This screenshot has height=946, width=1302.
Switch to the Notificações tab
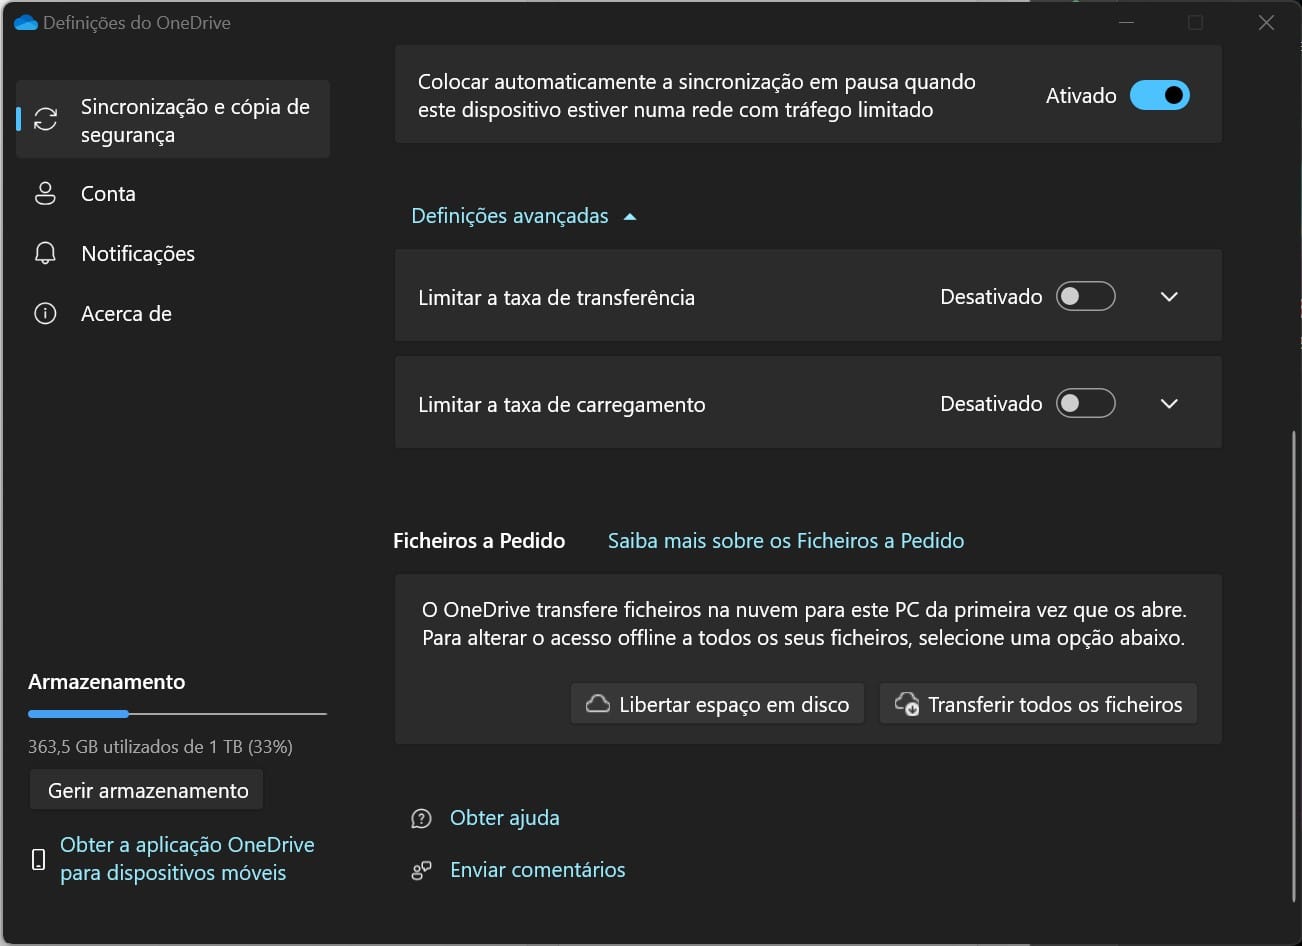[138, 254]
